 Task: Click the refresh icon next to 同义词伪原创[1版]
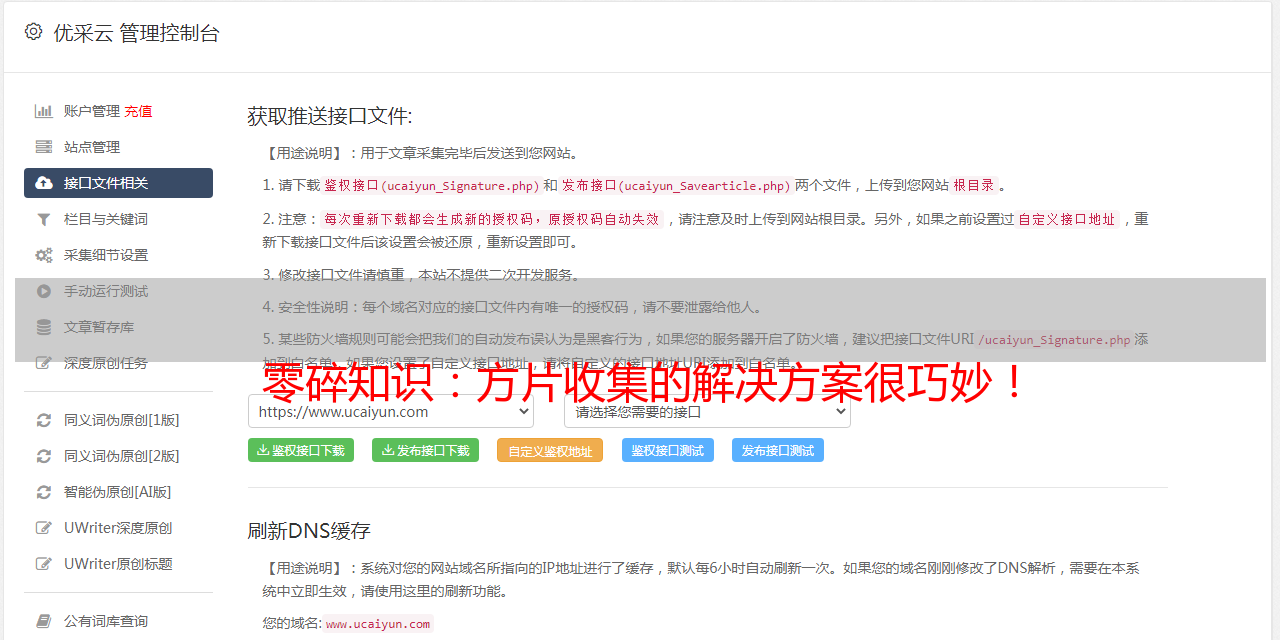pos(44,420)
